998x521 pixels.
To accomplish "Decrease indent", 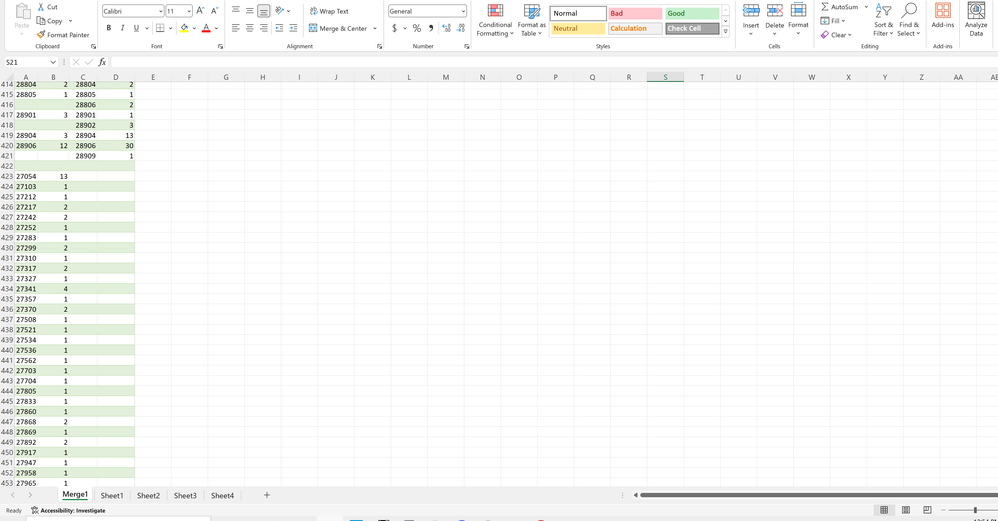I will [x=279, y=28].
